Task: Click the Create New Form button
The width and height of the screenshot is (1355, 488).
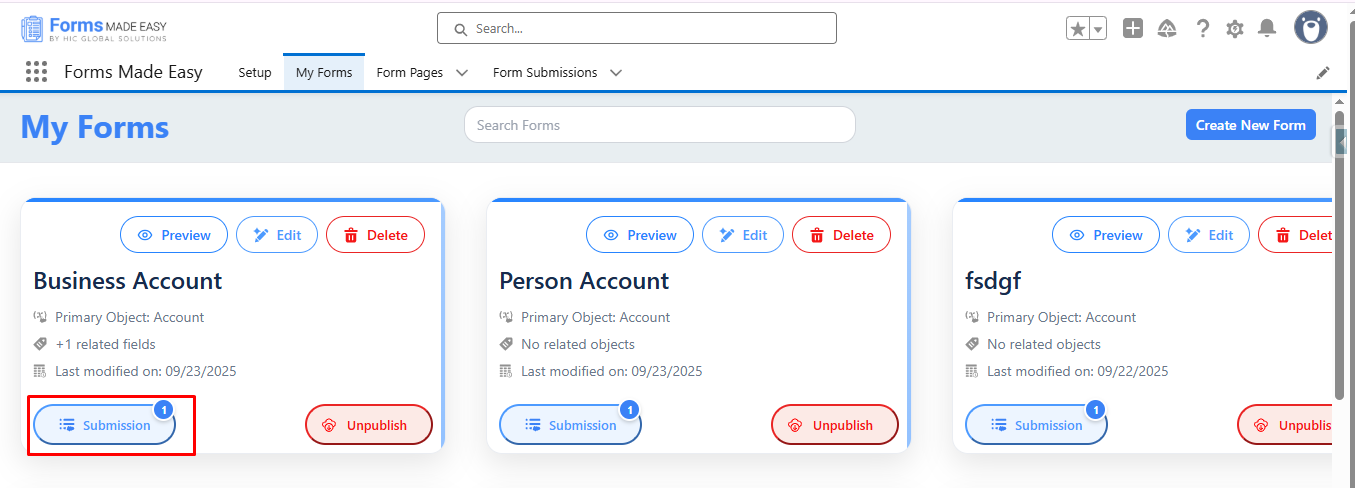Action: coord(1250,125)
